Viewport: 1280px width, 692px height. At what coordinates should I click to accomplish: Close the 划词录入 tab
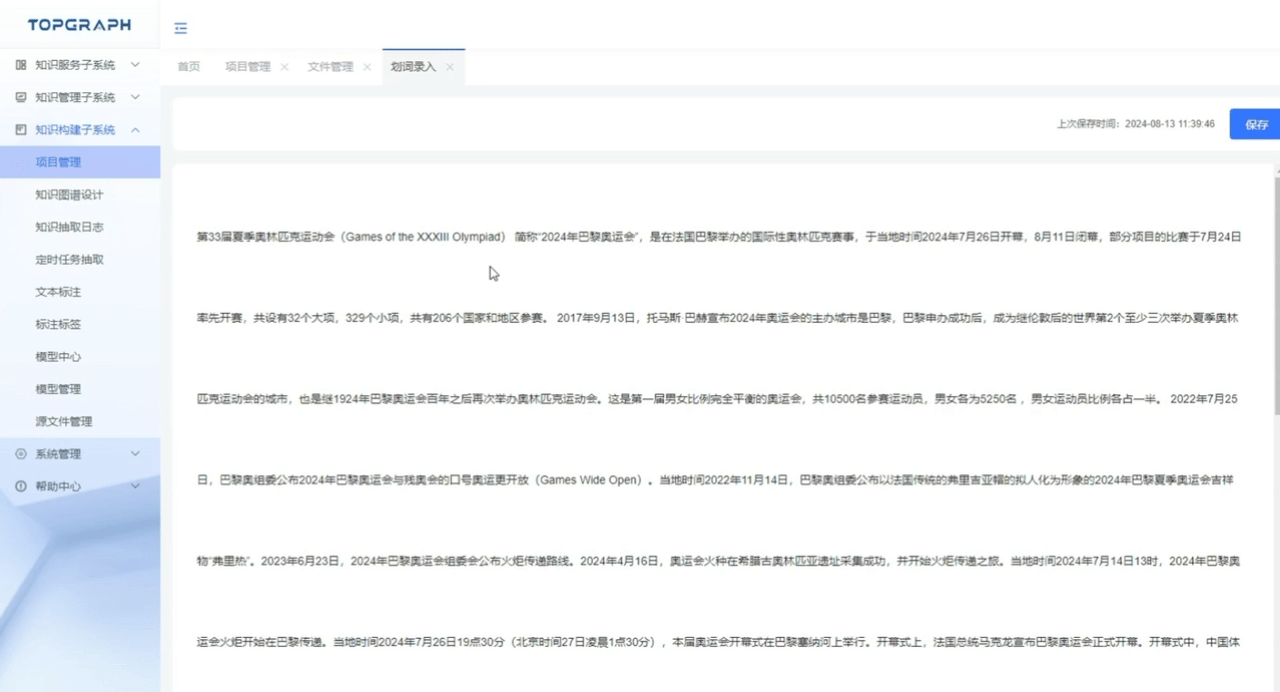(450, 67)
